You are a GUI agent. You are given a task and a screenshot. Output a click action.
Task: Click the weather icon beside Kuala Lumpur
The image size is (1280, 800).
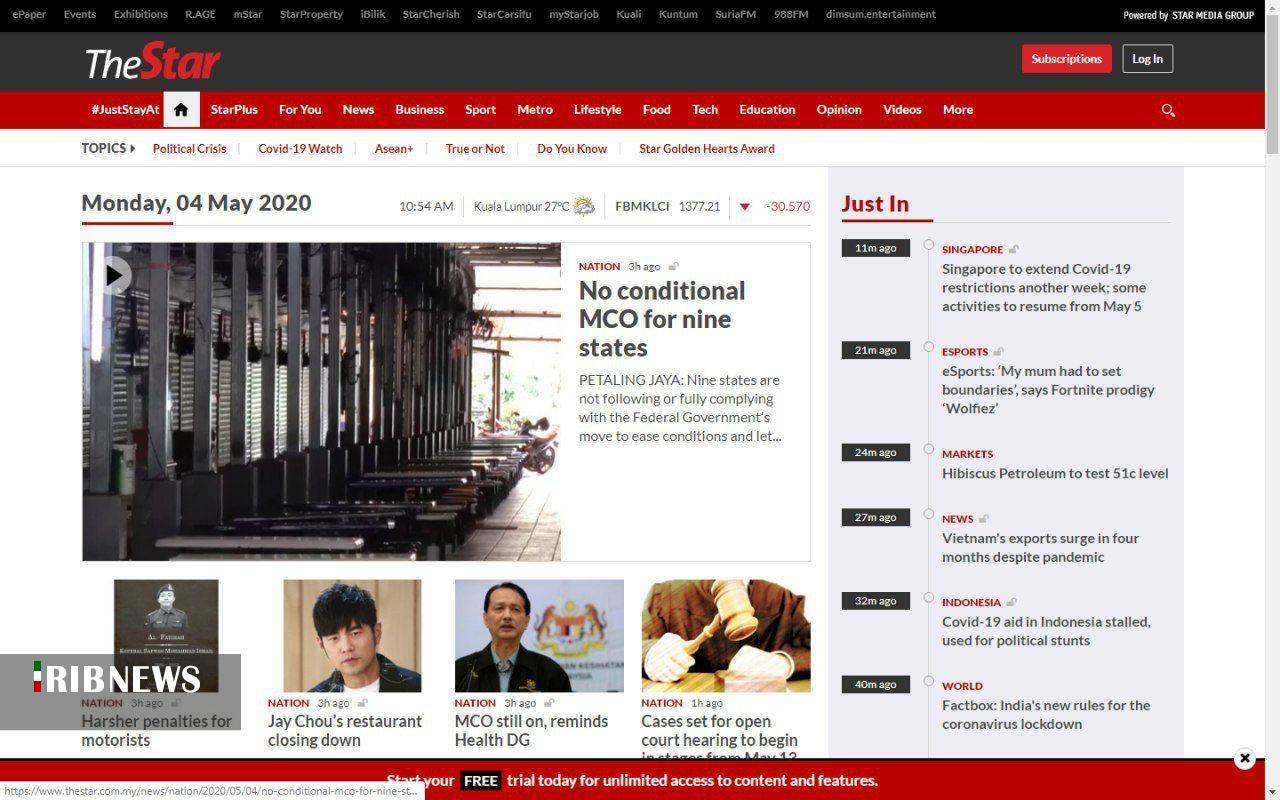point(584,206)
